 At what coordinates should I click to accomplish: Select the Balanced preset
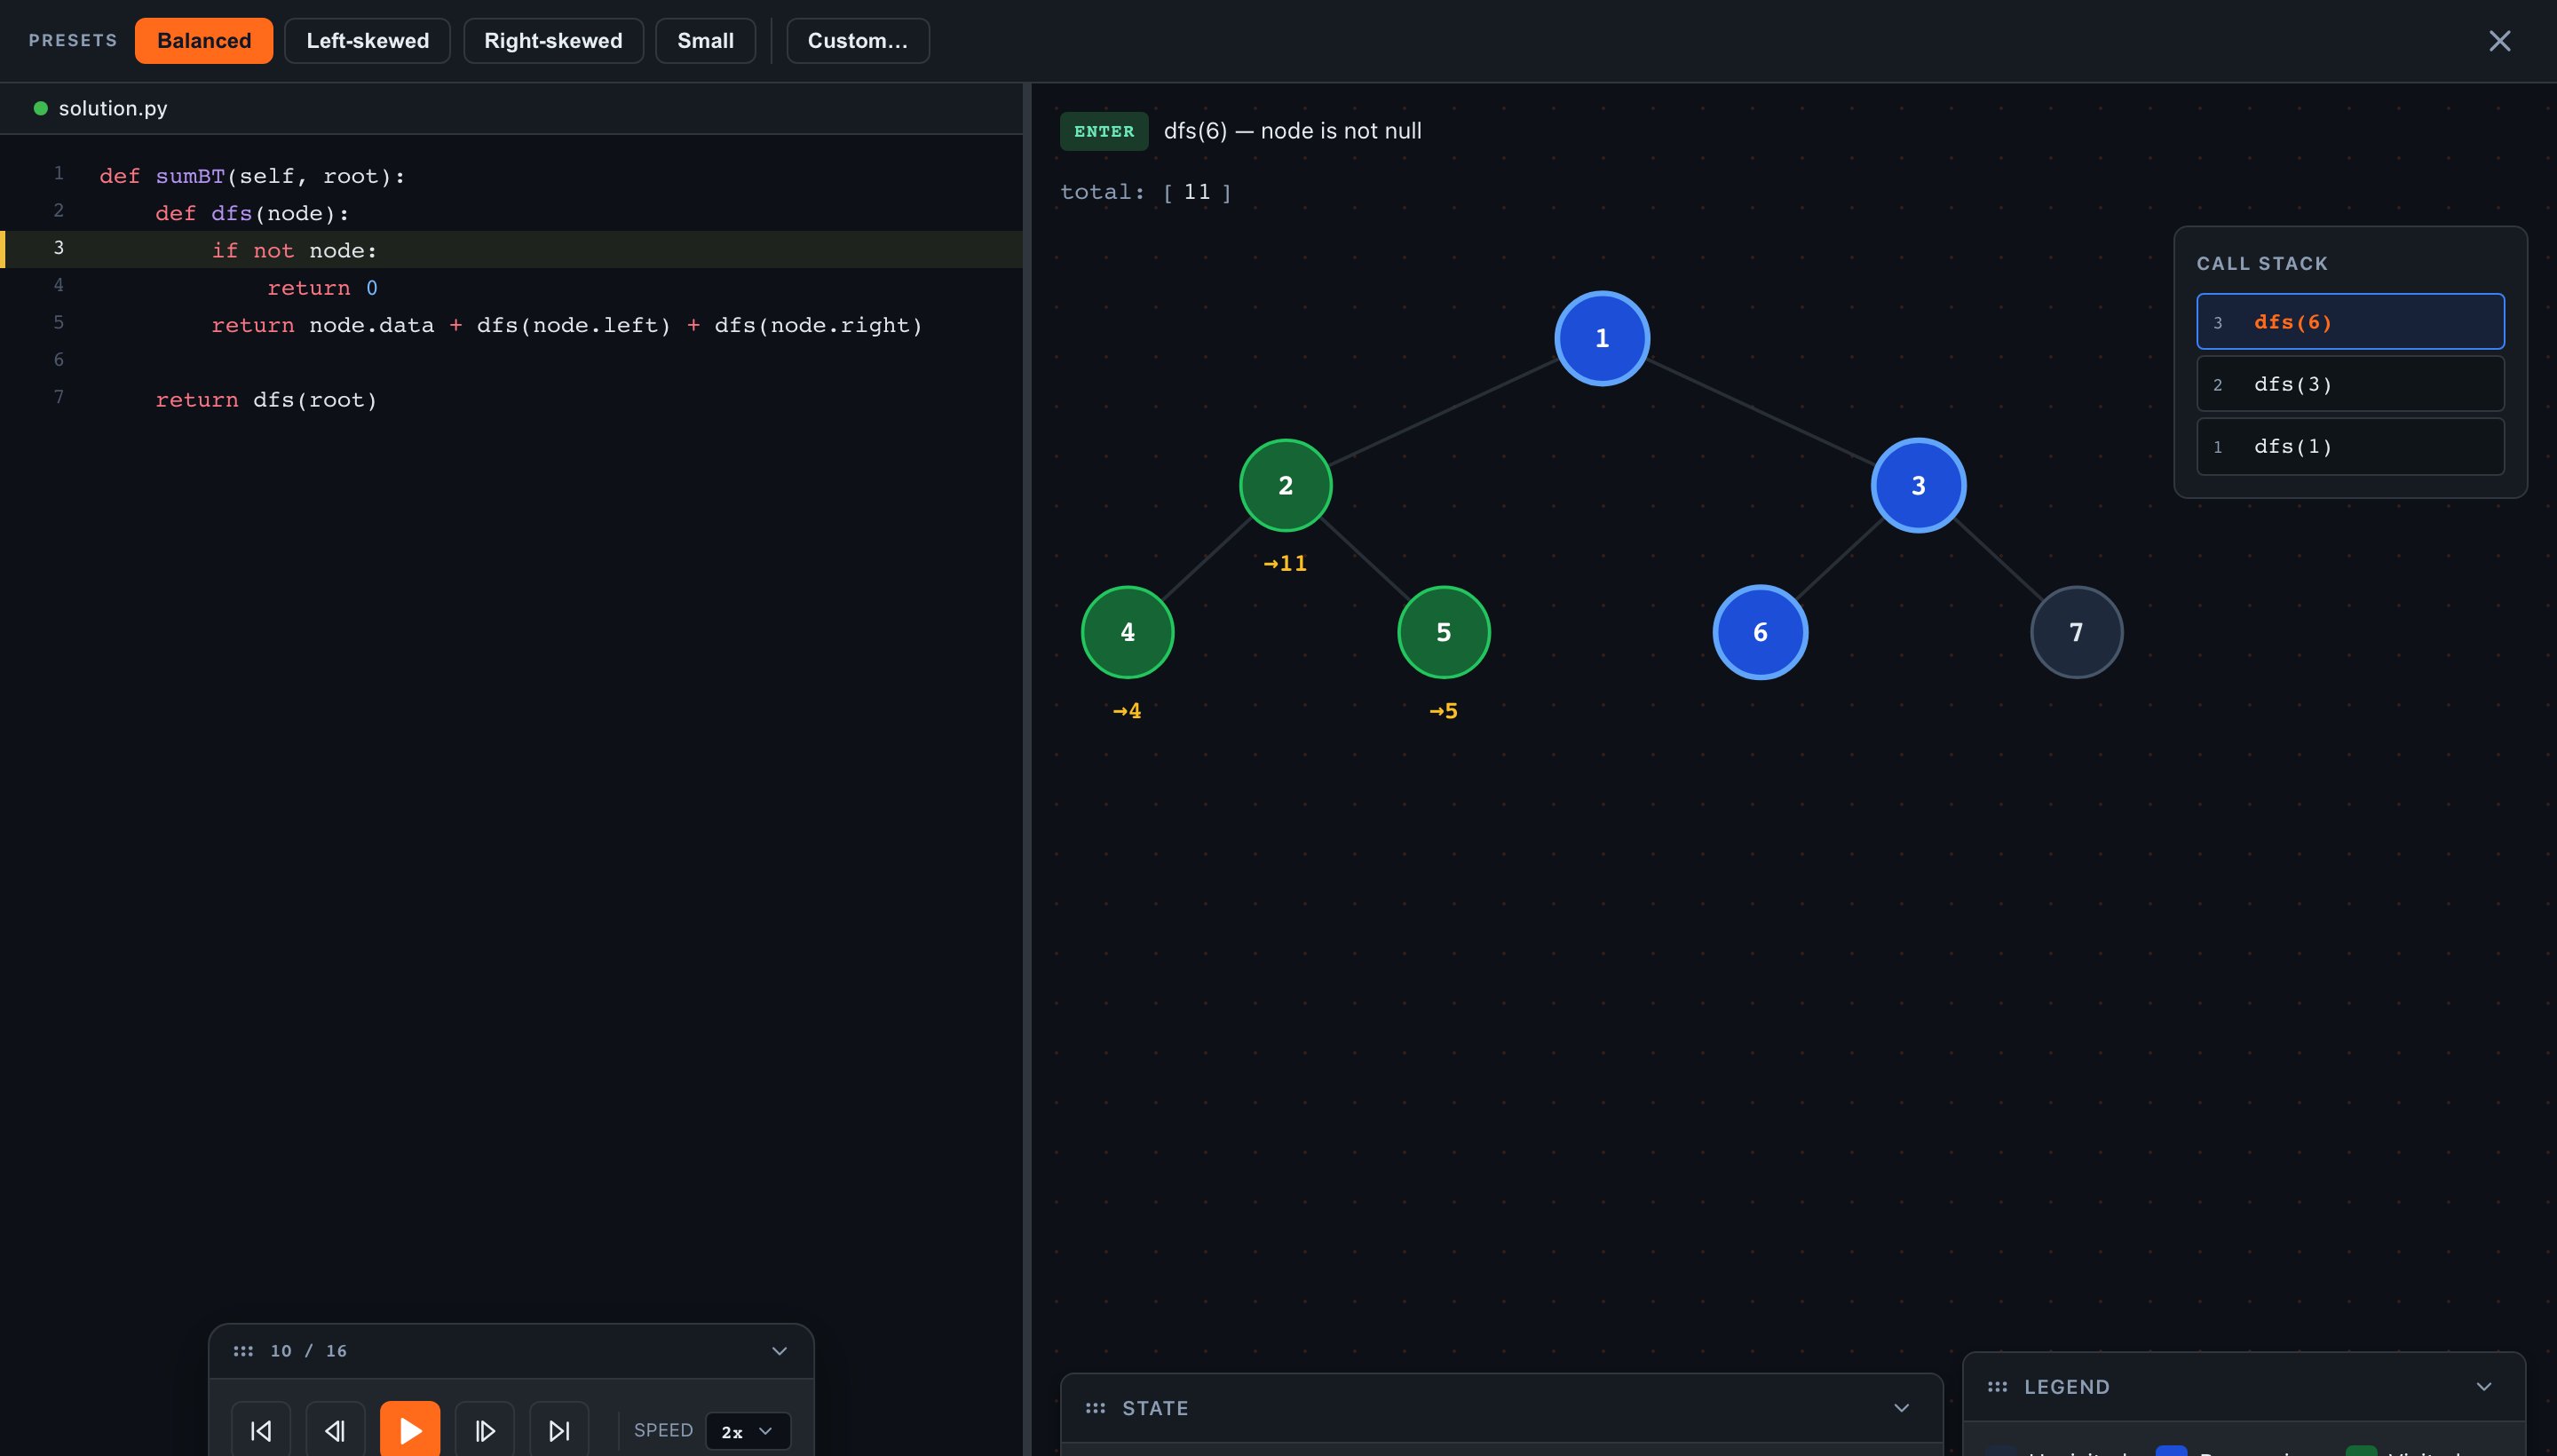[204, 40]
